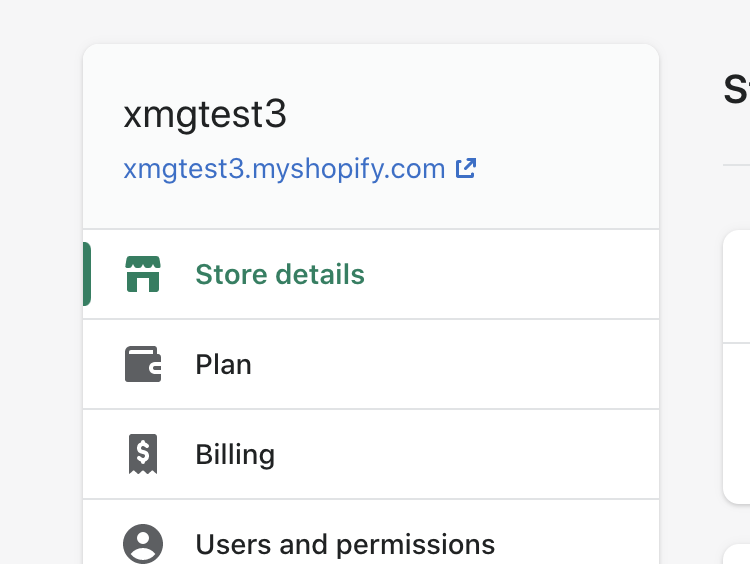
Task: Click the xmgtest3 store name heading
Action: pos(205,114)
